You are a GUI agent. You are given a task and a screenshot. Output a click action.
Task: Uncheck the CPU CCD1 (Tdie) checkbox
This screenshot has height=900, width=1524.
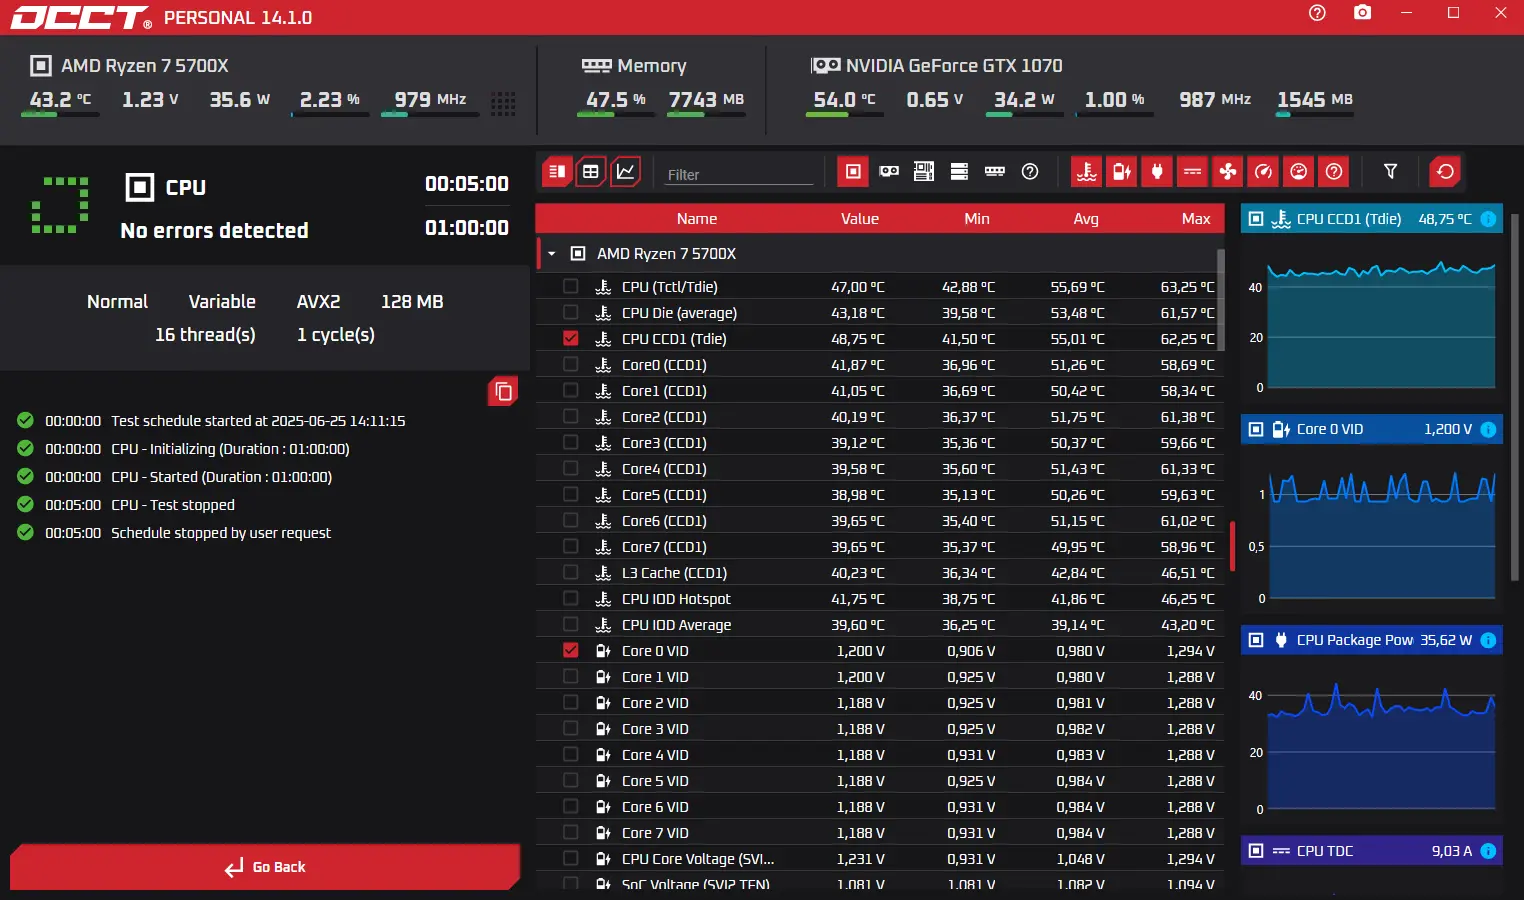[x=570, y=338]
